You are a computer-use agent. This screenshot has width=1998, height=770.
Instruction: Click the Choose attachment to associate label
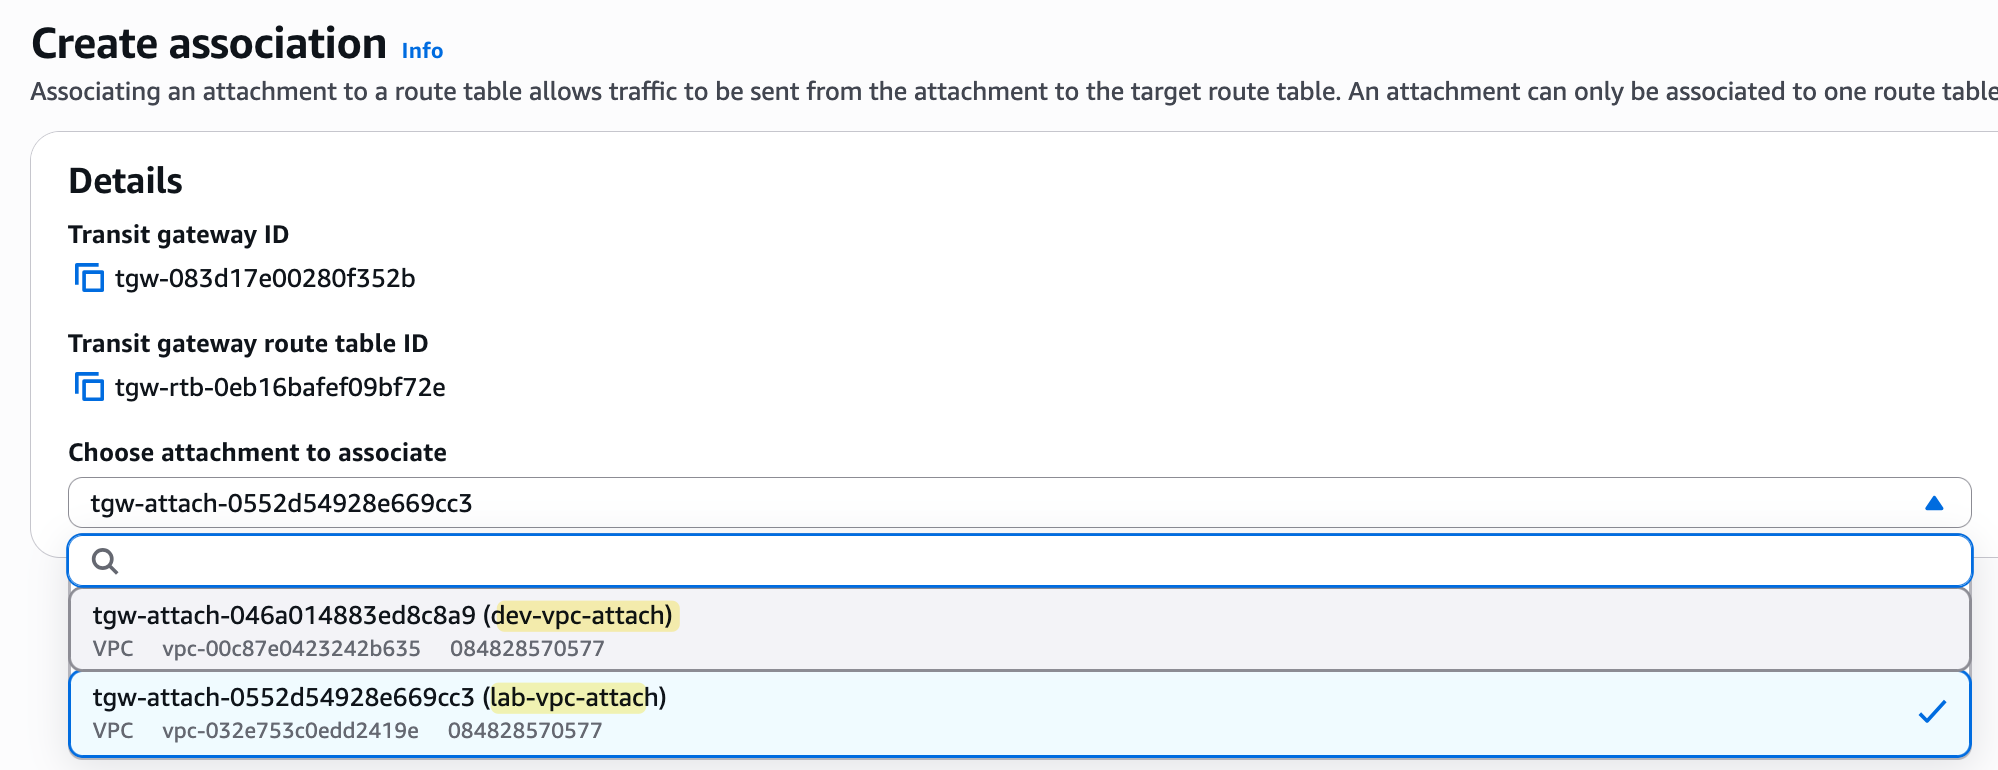[257, 453]
